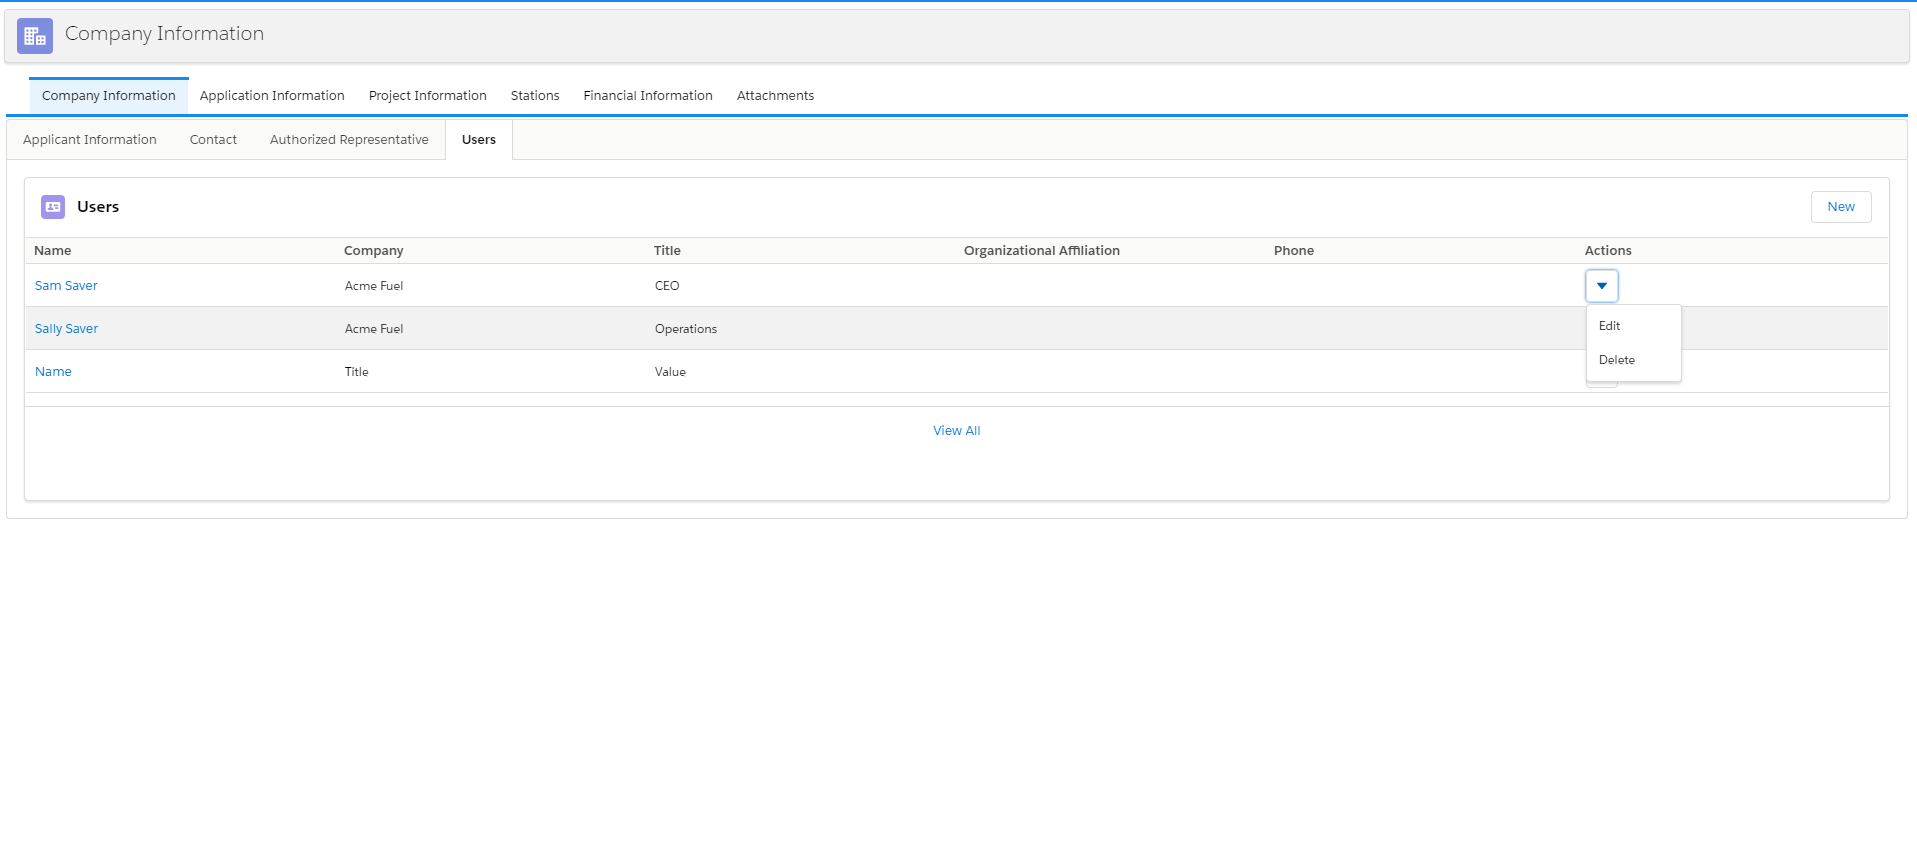Open the Sam Saver record link
The width and height of the screenshot is (1917, 853).
[66, 286]
